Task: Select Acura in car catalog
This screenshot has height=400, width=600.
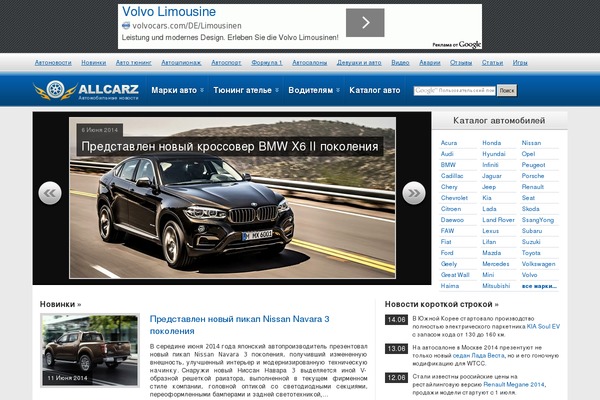Action: click(449, 143)
